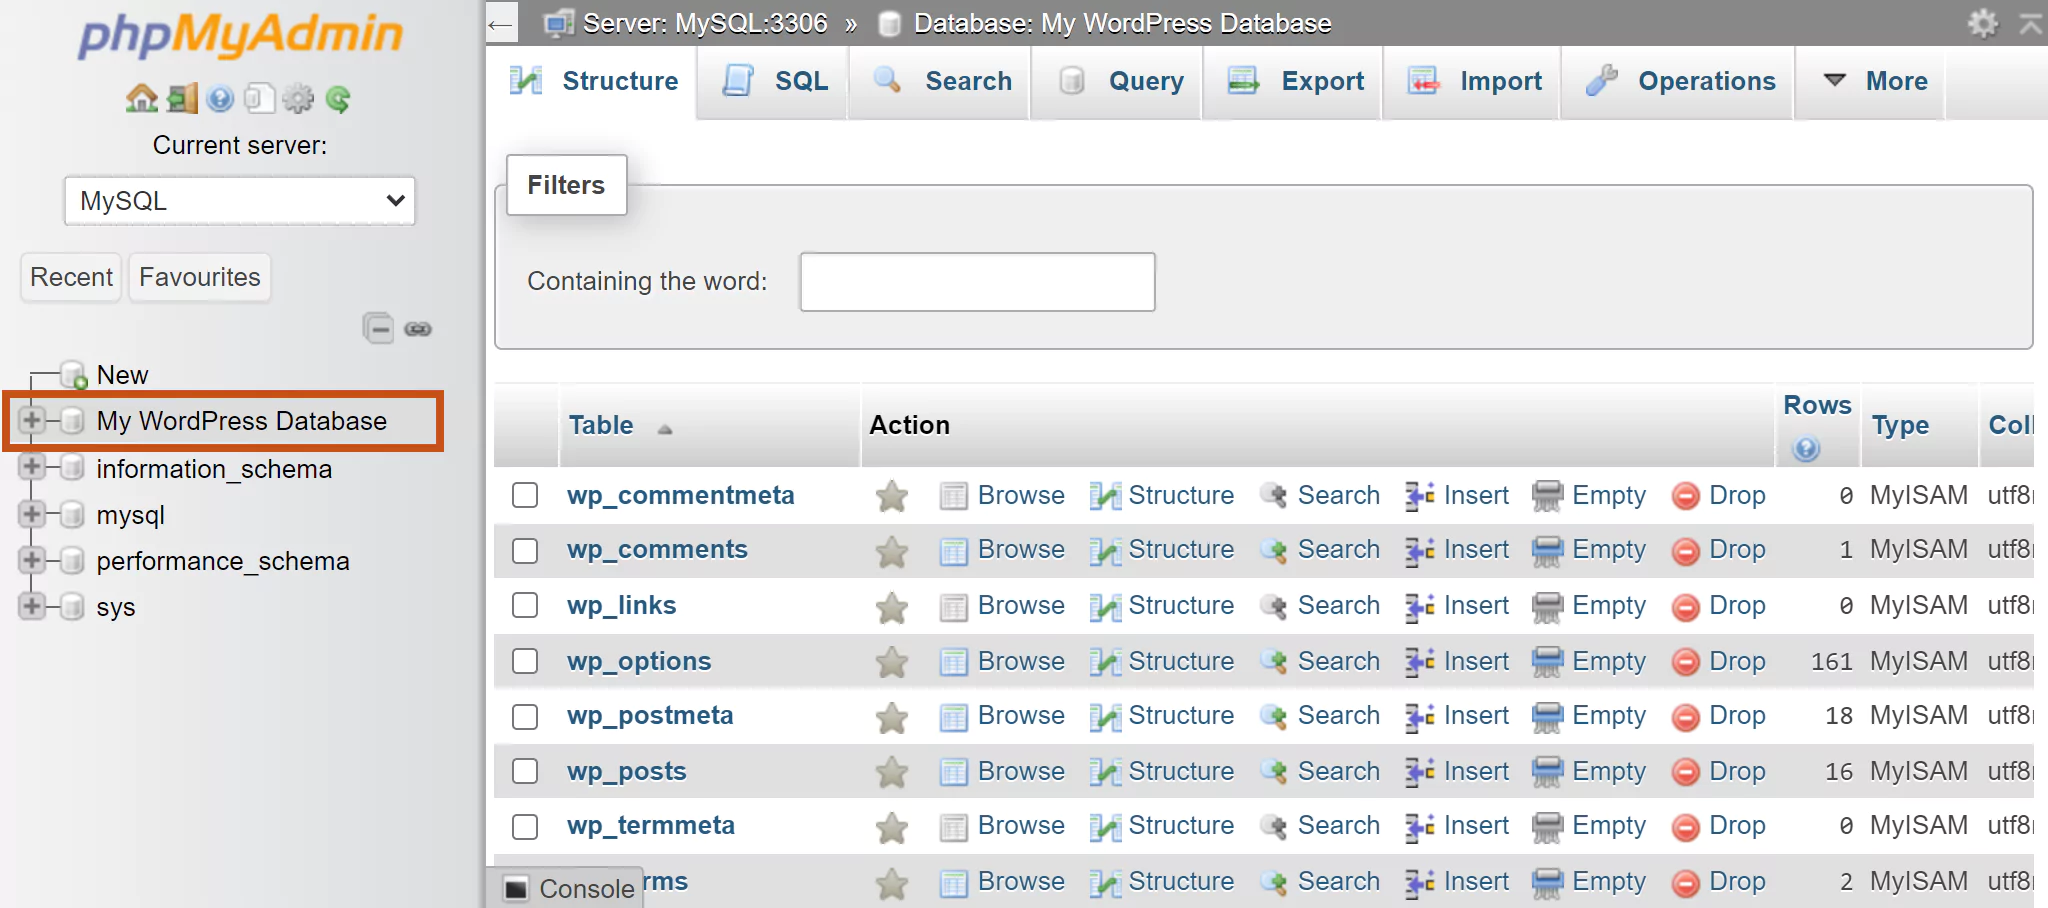Image resolution: width=2048 pixels, height=908 pixels.
Task: Check the wp_commentmeta row checkbox
Action: [525, 495]
